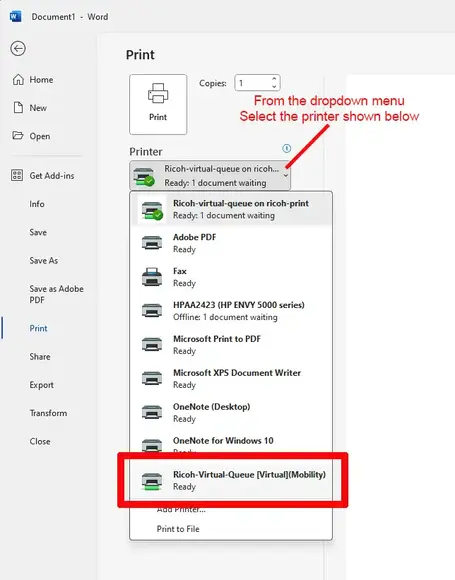Select the Adobe PDF printer
The height and width of the screenshot is (580, 455).
pyautogui.click(x=231, y=243)
